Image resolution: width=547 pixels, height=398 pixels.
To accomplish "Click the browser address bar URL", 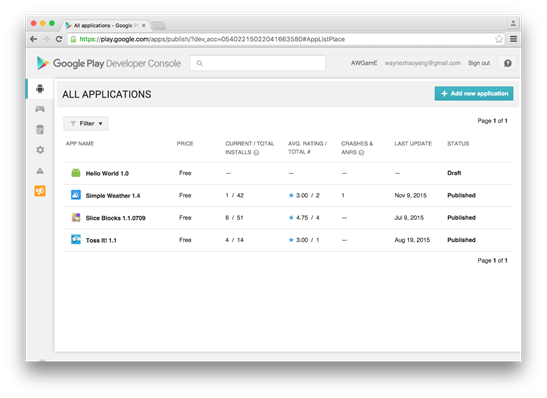I will (x=212, y=39).
